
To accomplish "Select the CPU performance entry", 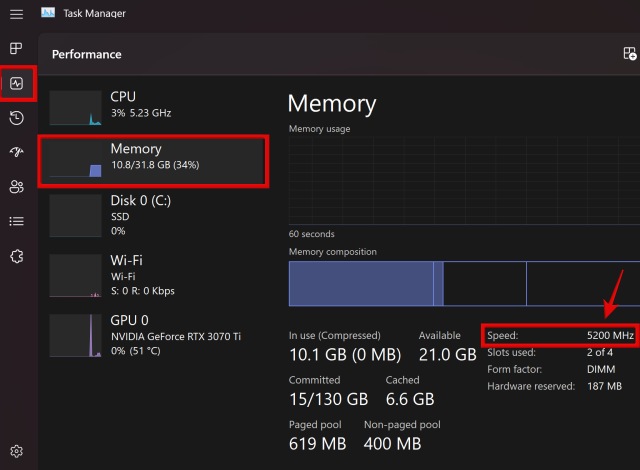I will click(x=154, y=106).
